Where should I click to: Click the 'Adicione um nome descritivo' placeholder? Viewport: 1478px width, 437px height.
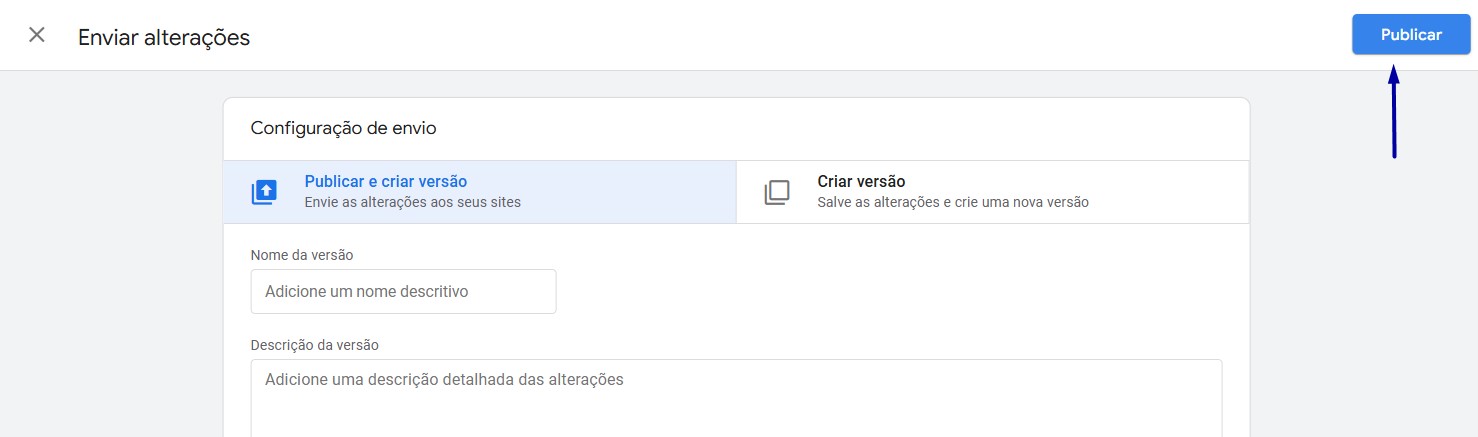[x=367, y=291]
